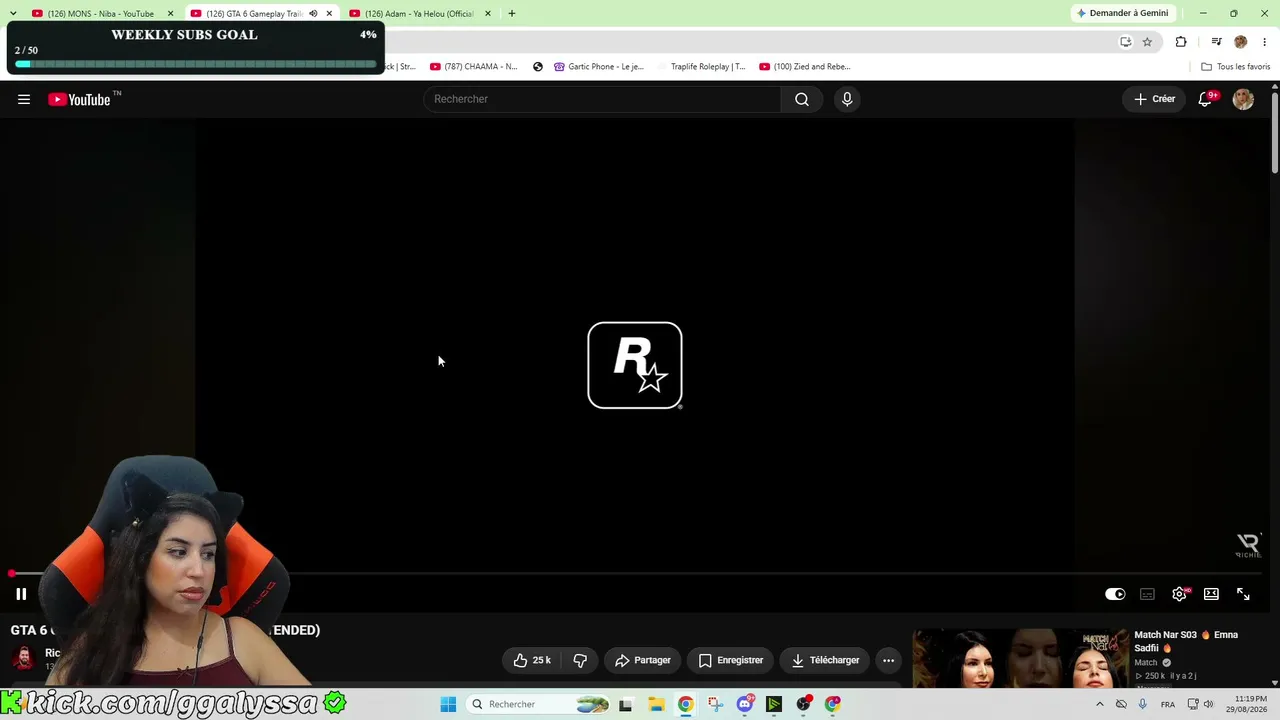Close the GTA 6 Gameplay Trailer tab
The height and width of the screenshot is (720, 1280).
click(x=329, y=14)
